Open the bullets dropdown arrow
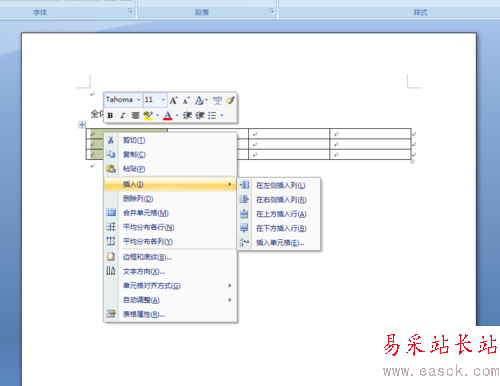The width and height of the screenshot is (500, 386). pyautogui.click(x=221, y=116)
